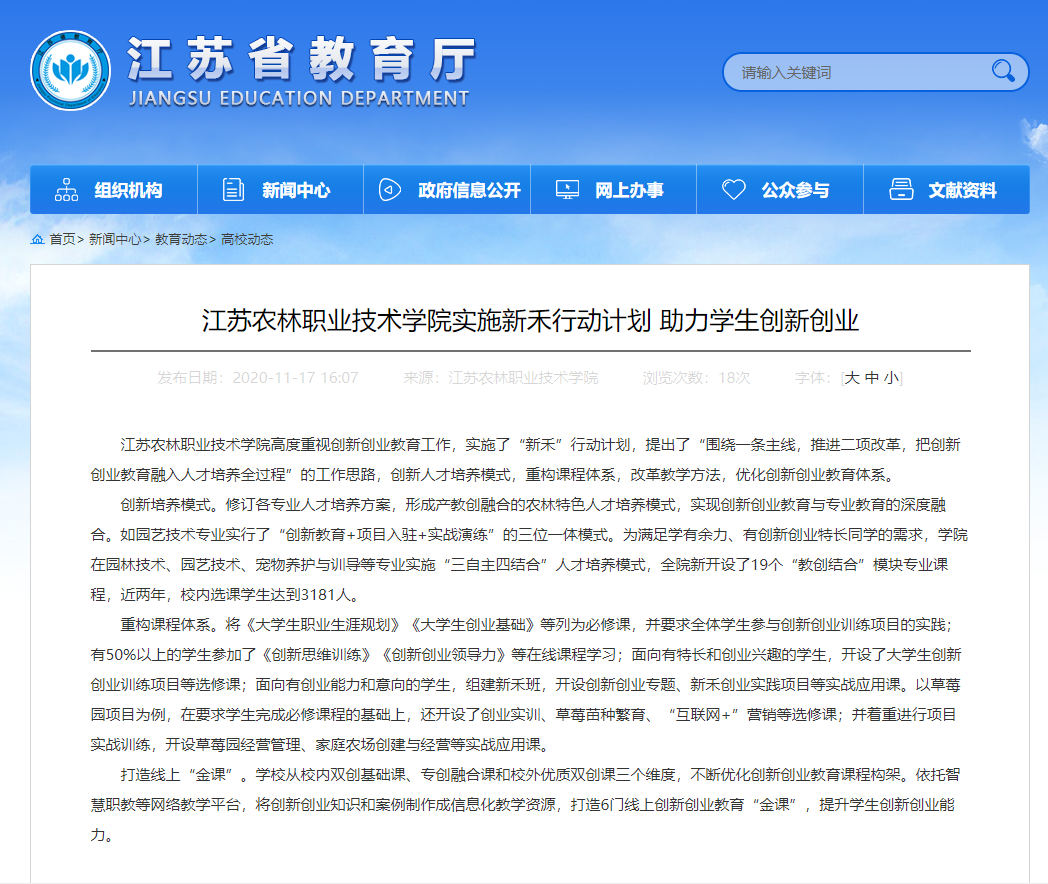Click the 政府信息公开 icon
The width and height of the screenshot is (1048, 884).
click(x=390, y=190)
